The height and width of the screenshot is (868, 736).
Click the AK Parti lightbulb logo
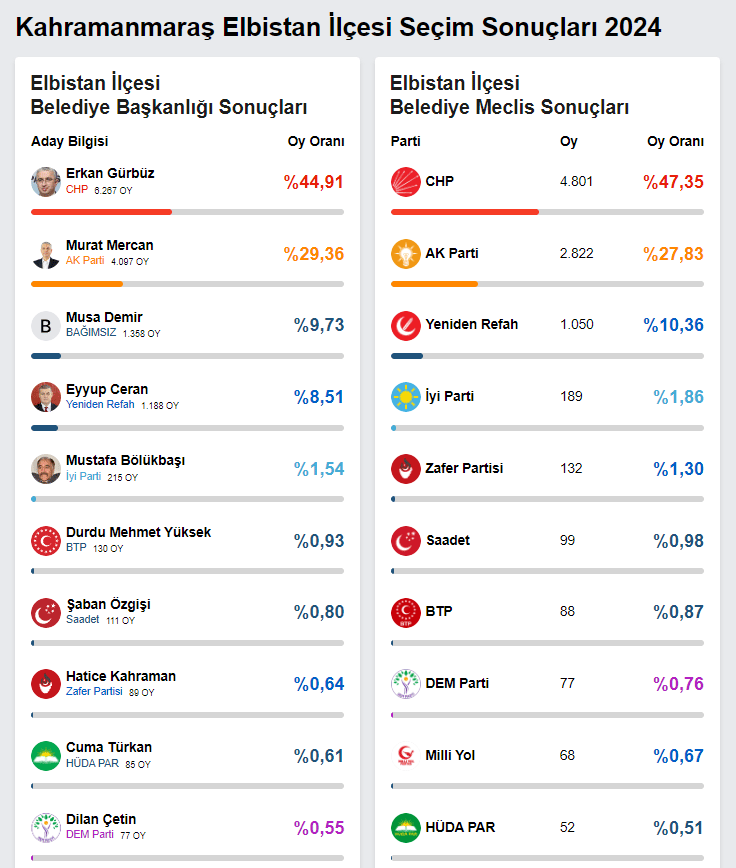pyautogui.click(x=406, y=254)
